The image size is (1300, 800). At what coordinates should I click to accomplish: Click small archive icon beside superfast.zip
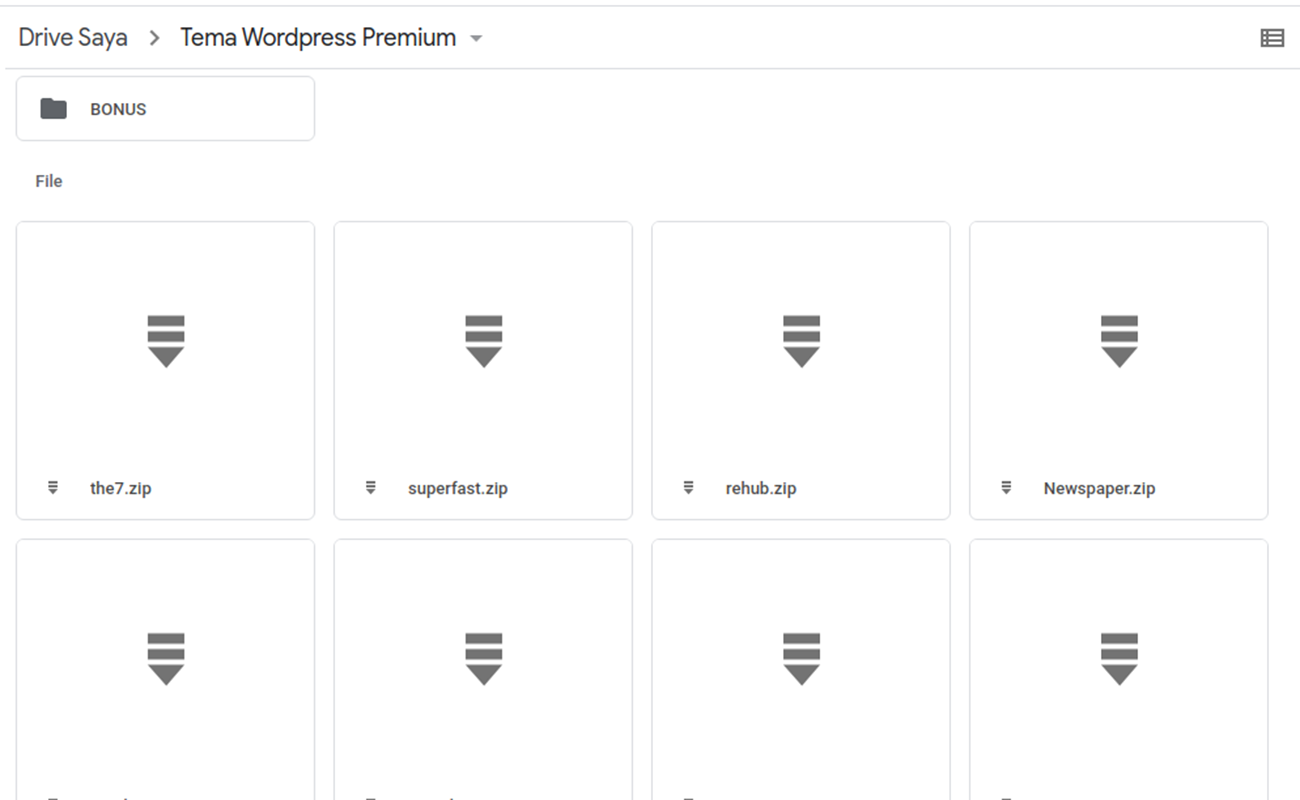pos(371,488)
